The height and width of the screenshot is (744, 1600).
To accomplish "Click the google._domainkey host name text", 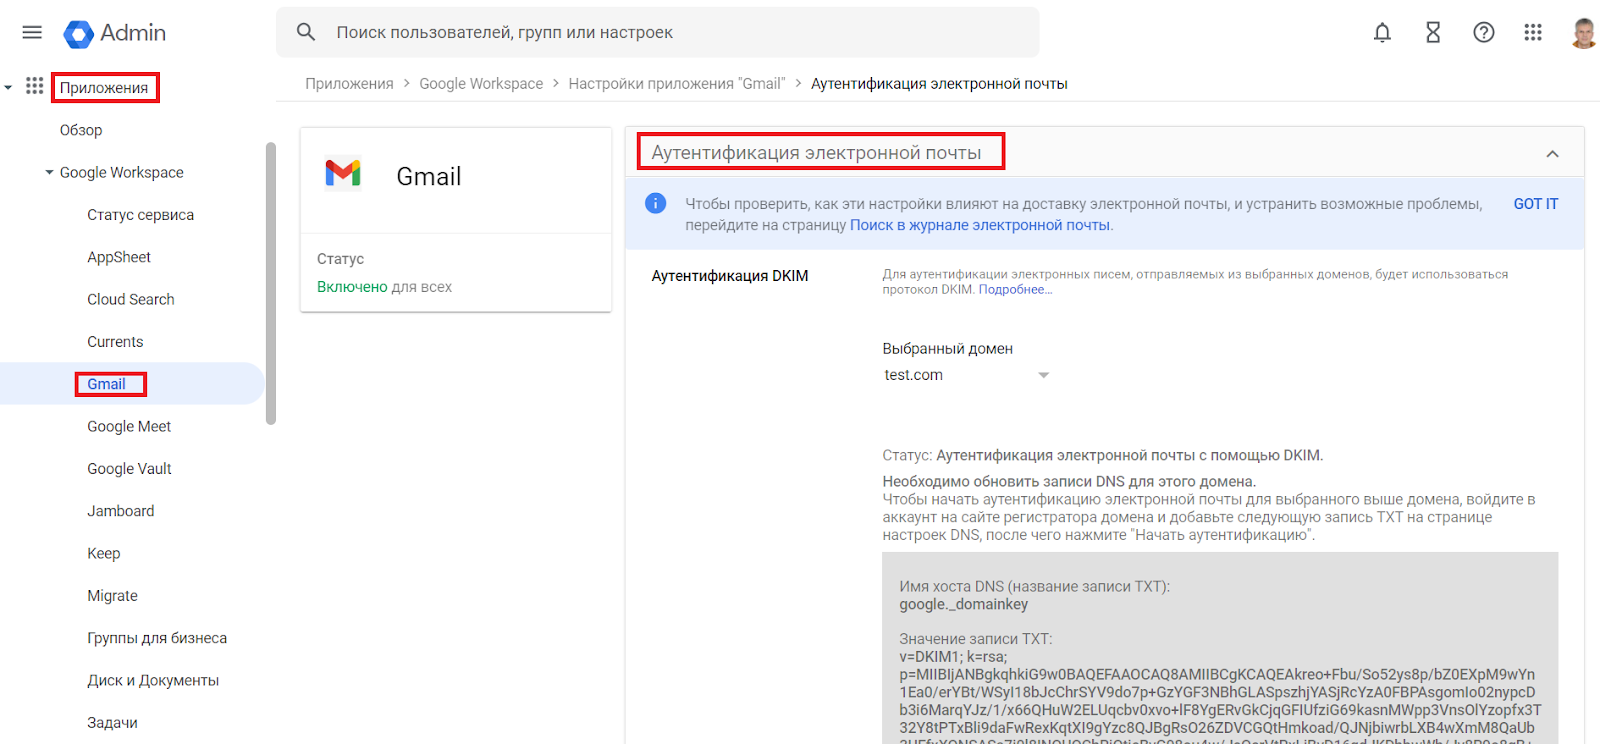I will point(963,605).
